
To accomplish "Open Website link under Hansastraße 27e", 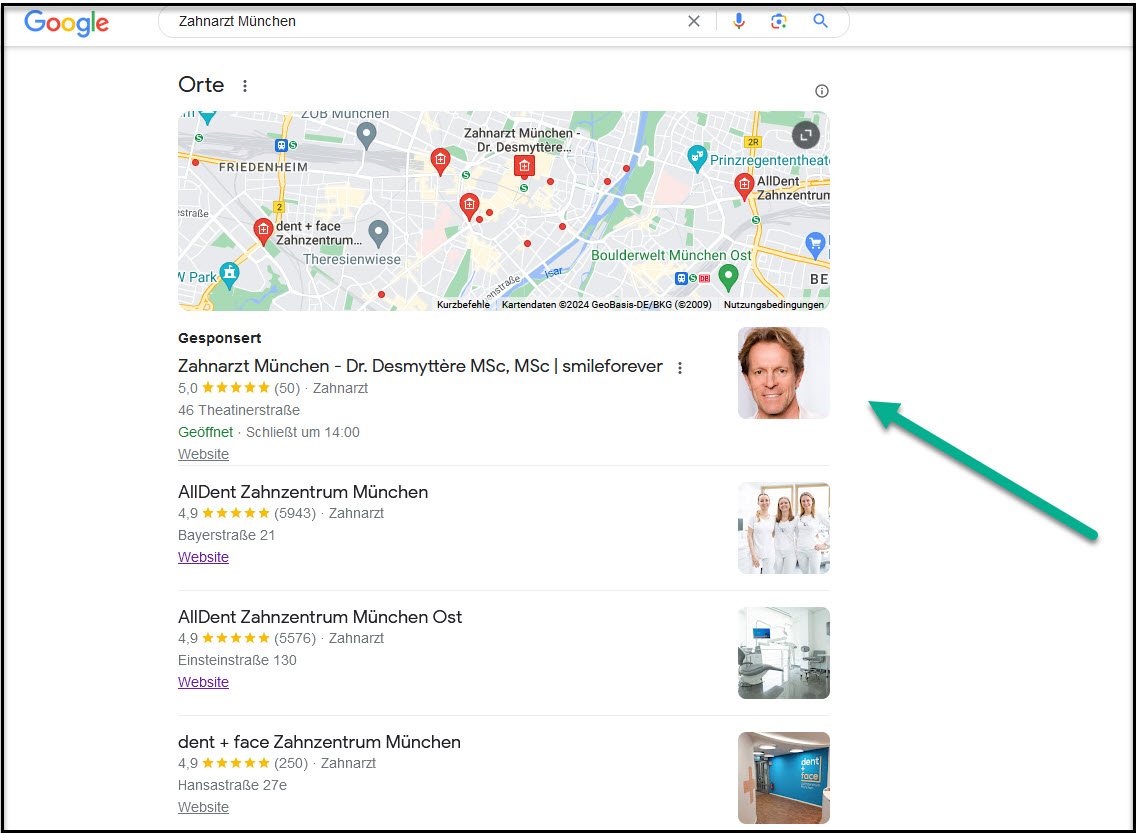I will [204, 807].
